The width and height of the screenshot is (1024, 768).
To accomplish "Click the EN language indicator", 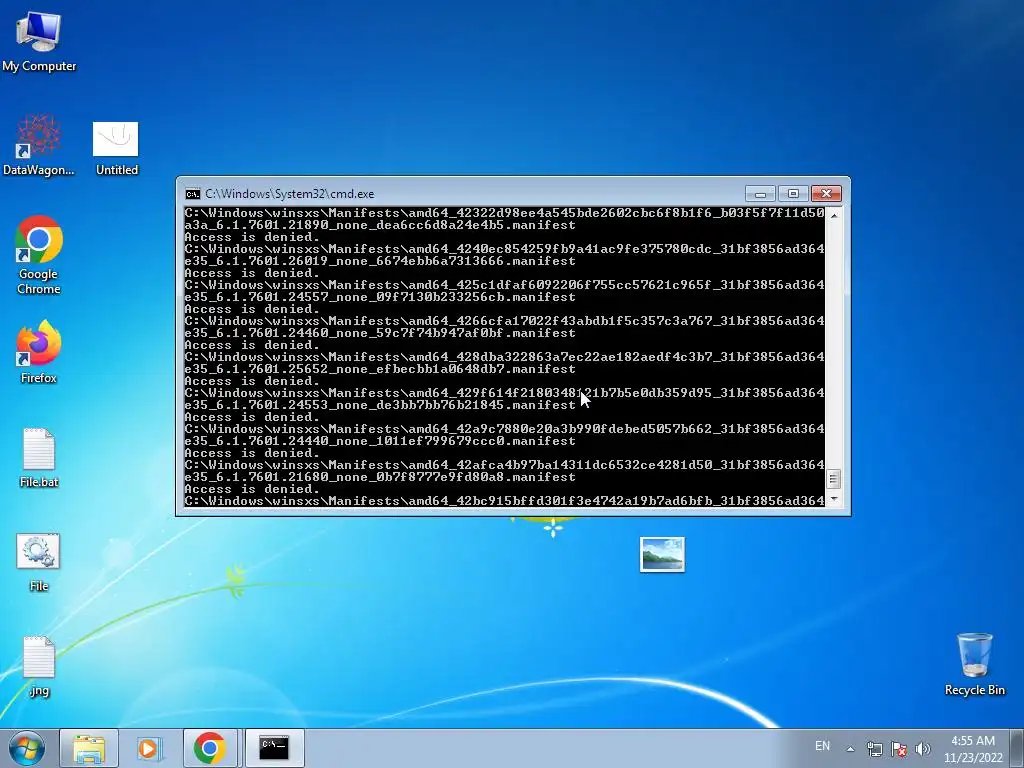I will (x=822, y=746).
